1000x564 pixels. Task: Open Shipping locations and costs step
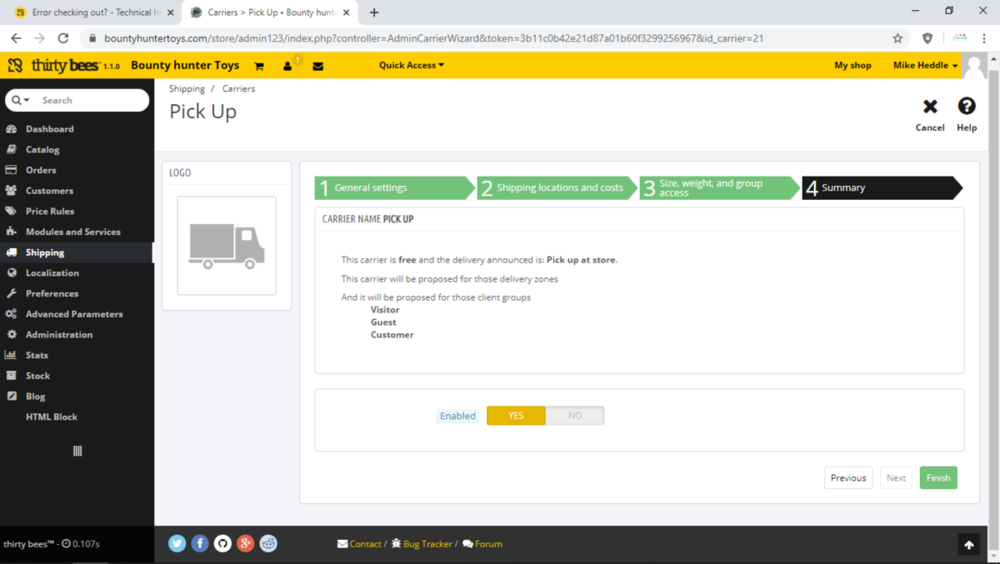(557, 188)
